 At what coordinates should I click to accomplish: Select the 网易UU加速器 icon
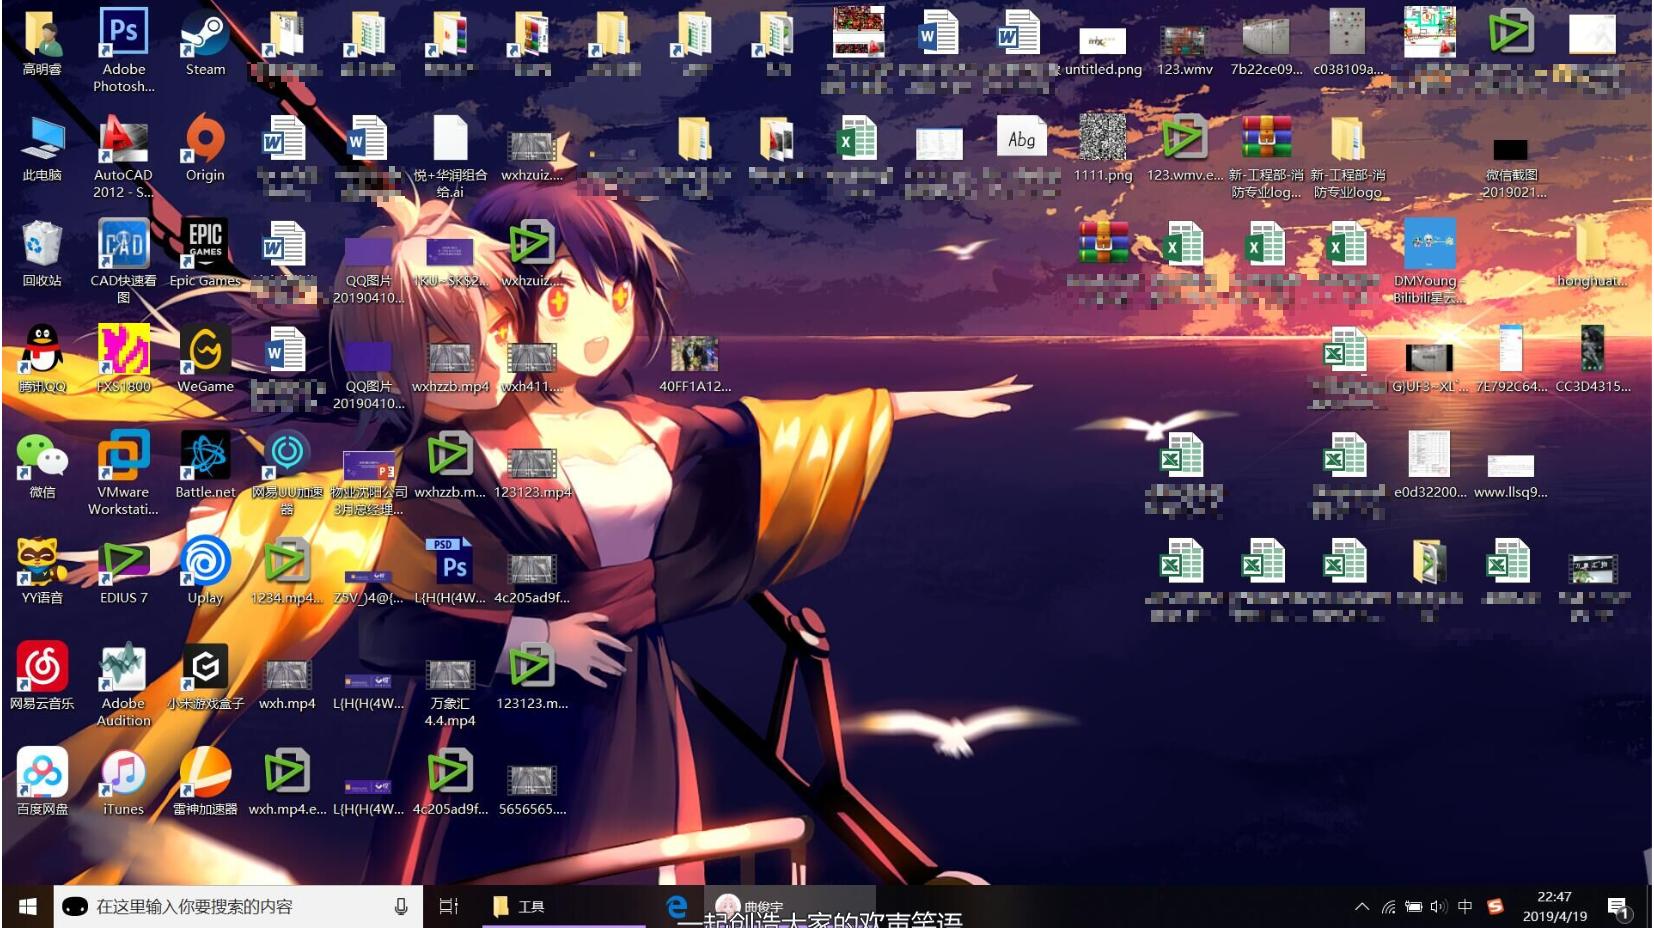pos(287,473)
